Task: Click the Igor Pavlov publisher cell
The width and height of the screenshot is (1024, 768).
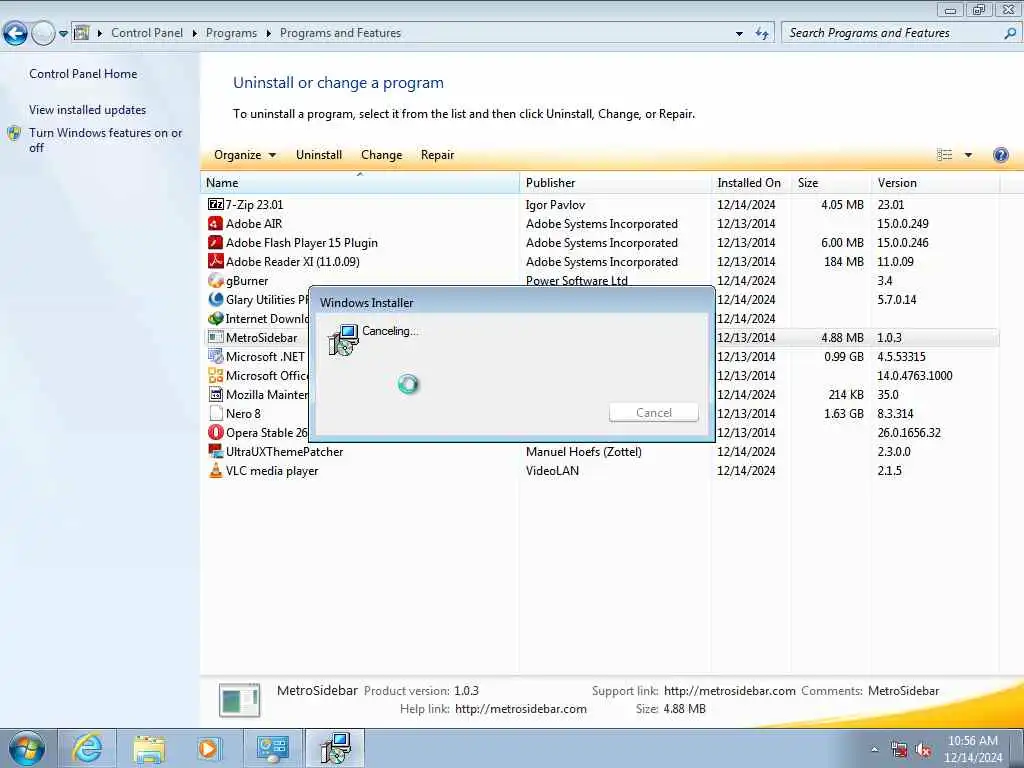Action: (x=555, y=205)
